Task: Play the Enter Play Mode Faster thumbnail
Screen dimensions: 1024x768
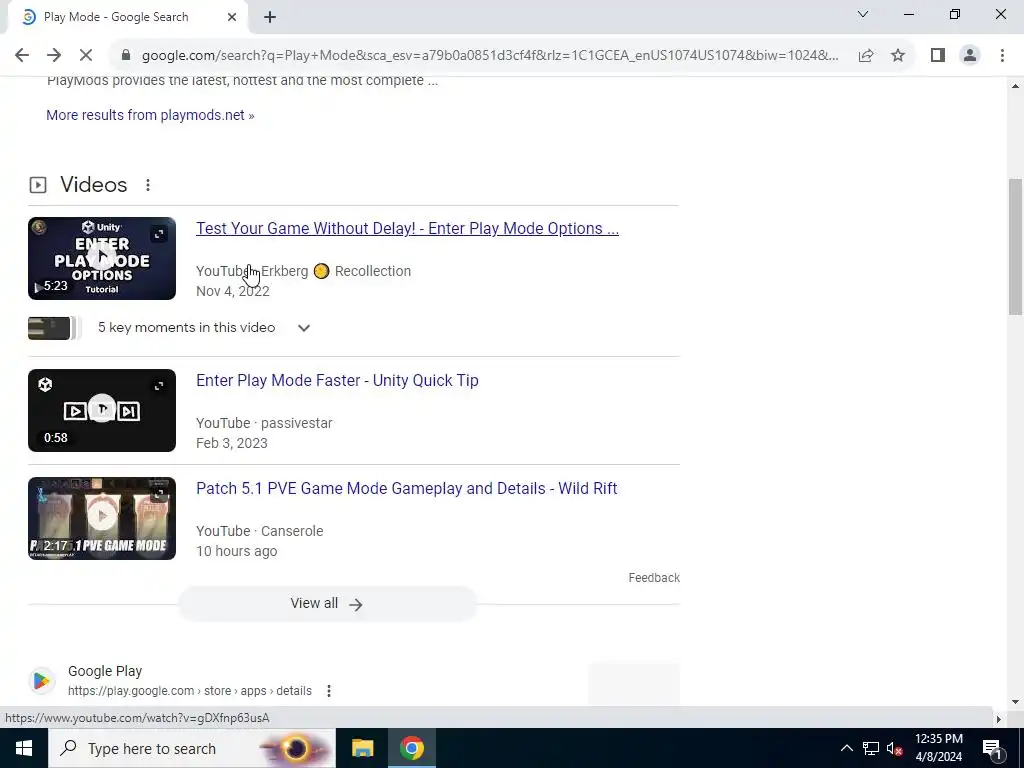Action: (102, 410)
